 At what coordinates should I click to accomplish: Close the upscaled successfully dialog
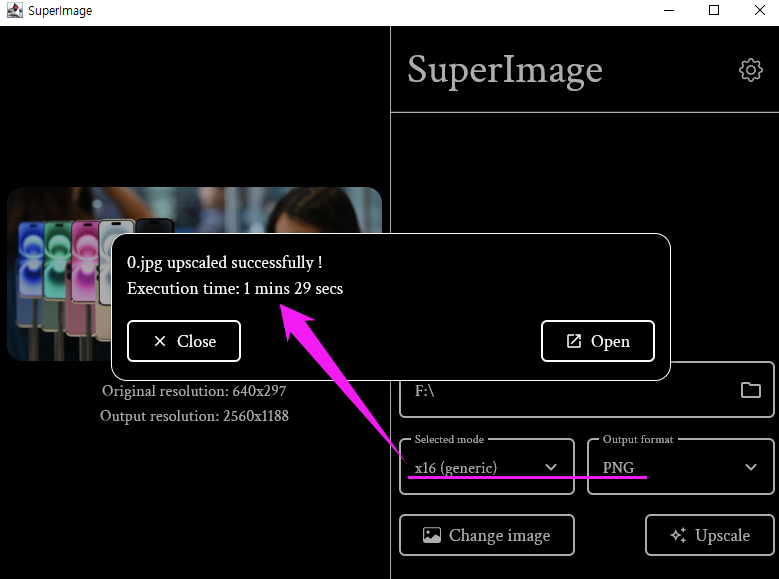click(x=184, y=341)
